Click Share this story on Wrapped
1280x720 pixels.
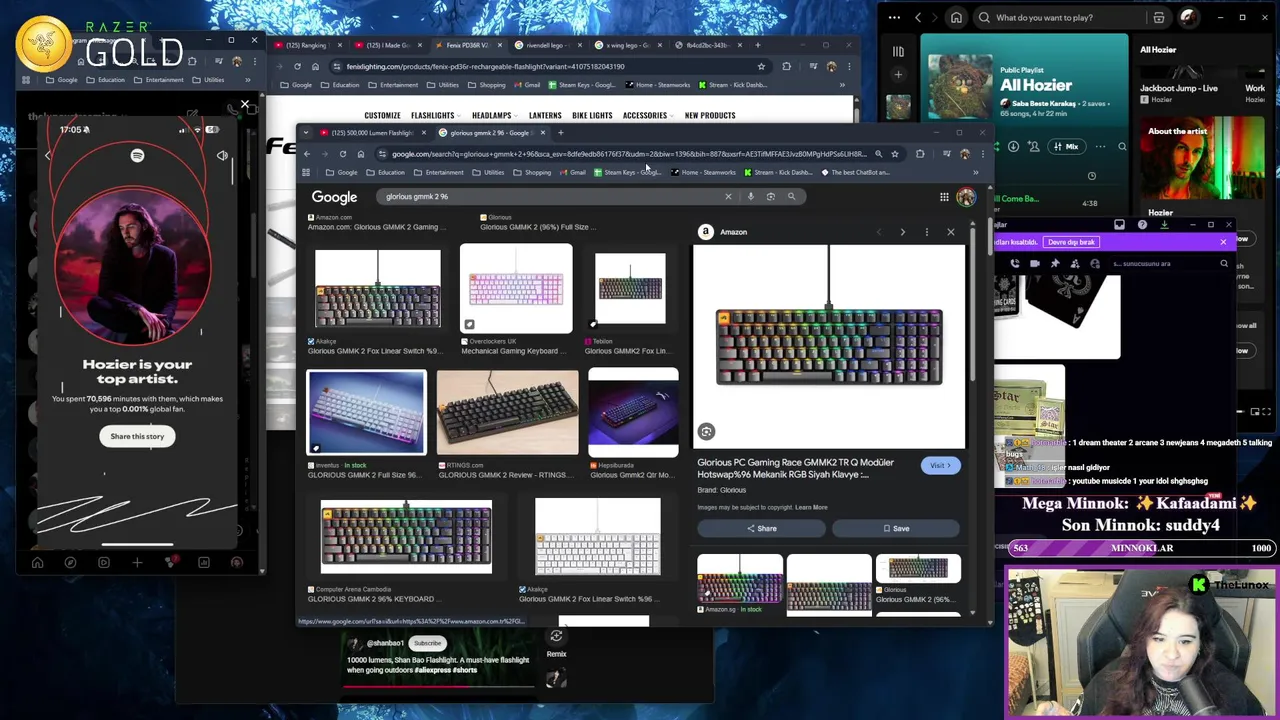click(x=137, y=436)
